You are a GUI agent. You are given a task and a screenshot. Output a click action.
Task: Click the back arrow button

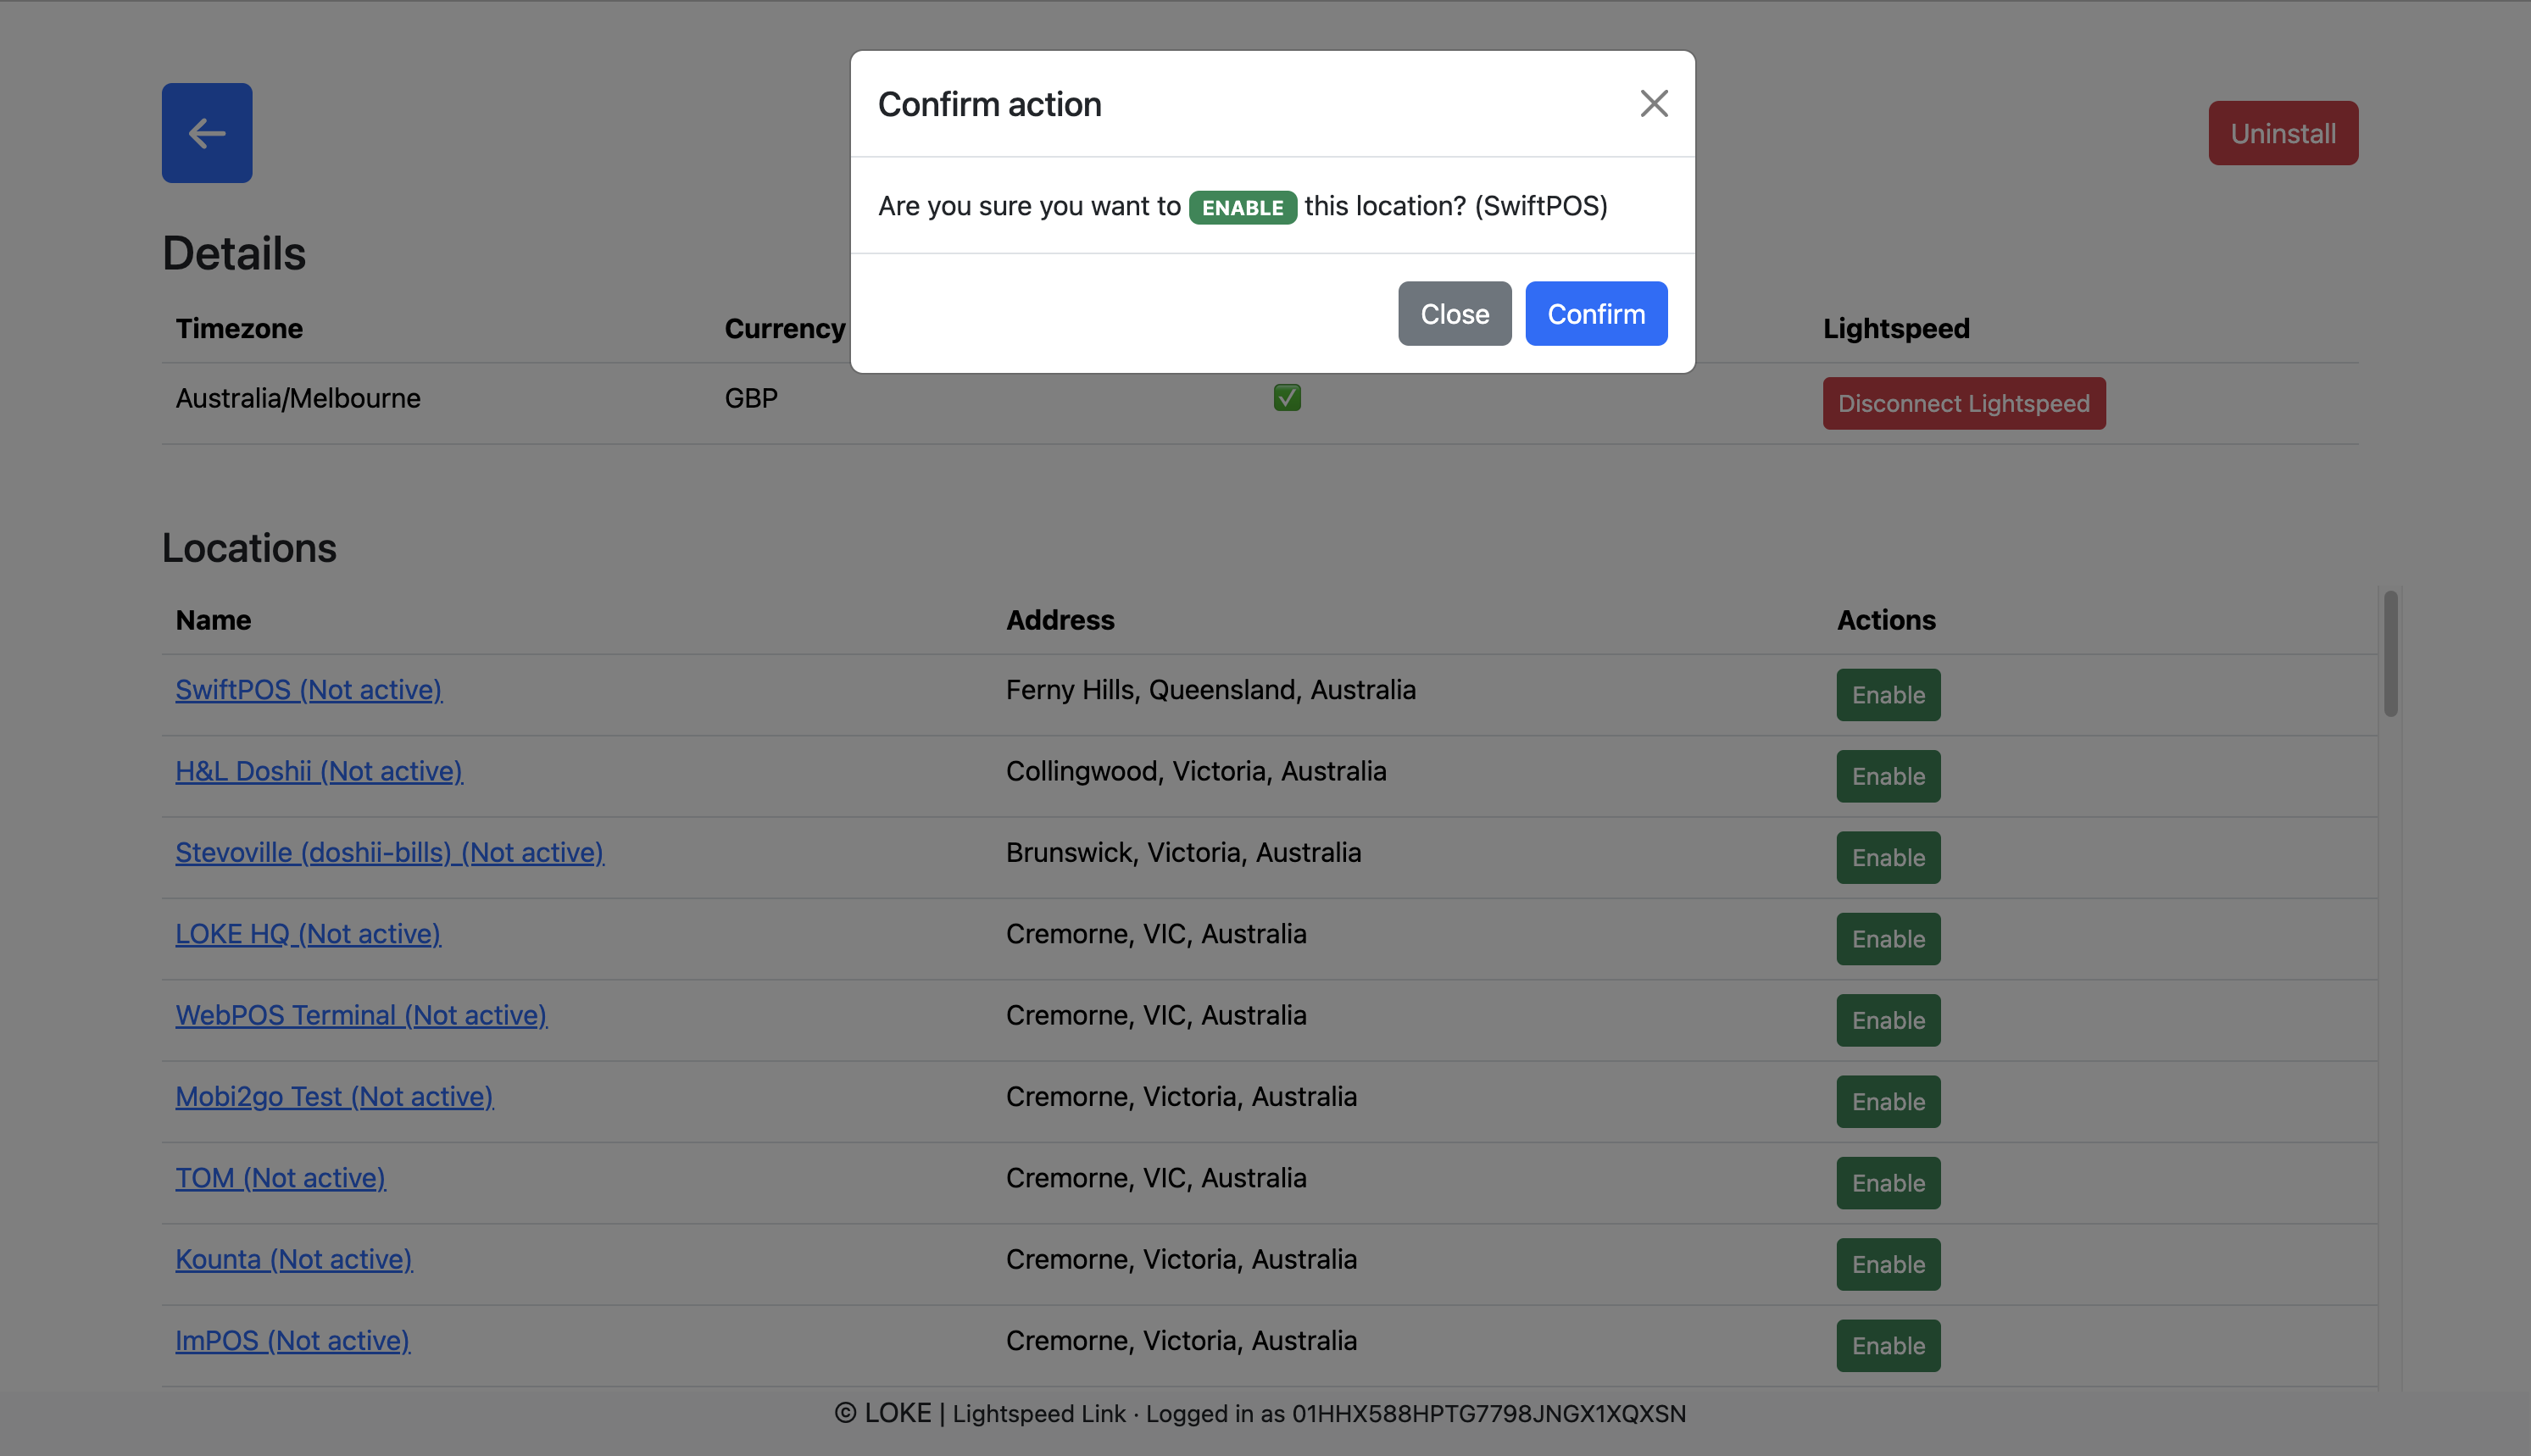point(207,133)
